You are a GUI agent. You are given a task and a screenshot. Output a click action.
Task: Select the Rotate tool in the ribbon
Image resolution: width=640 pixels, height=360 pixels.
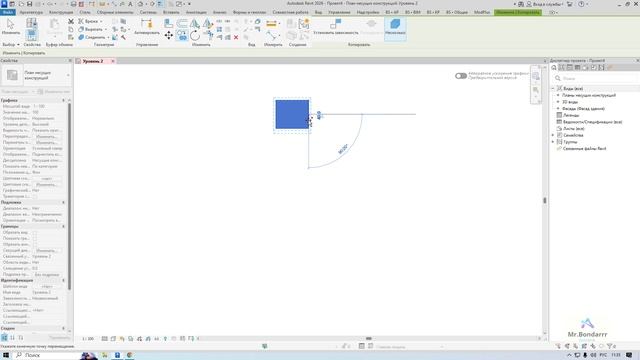point(195,36)
